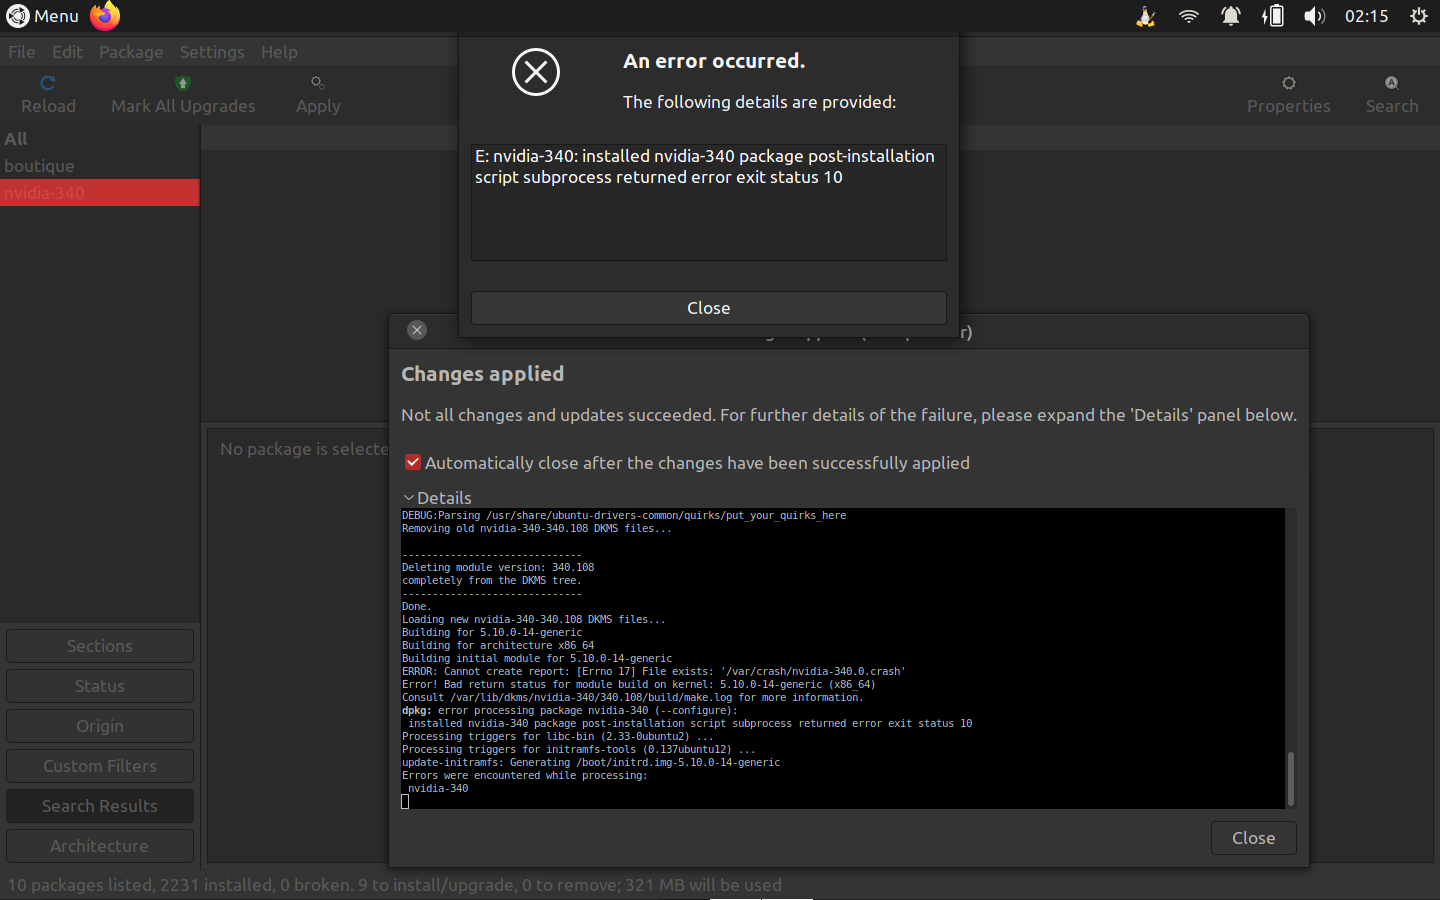Open the system Menu launcher

[42, 16]
